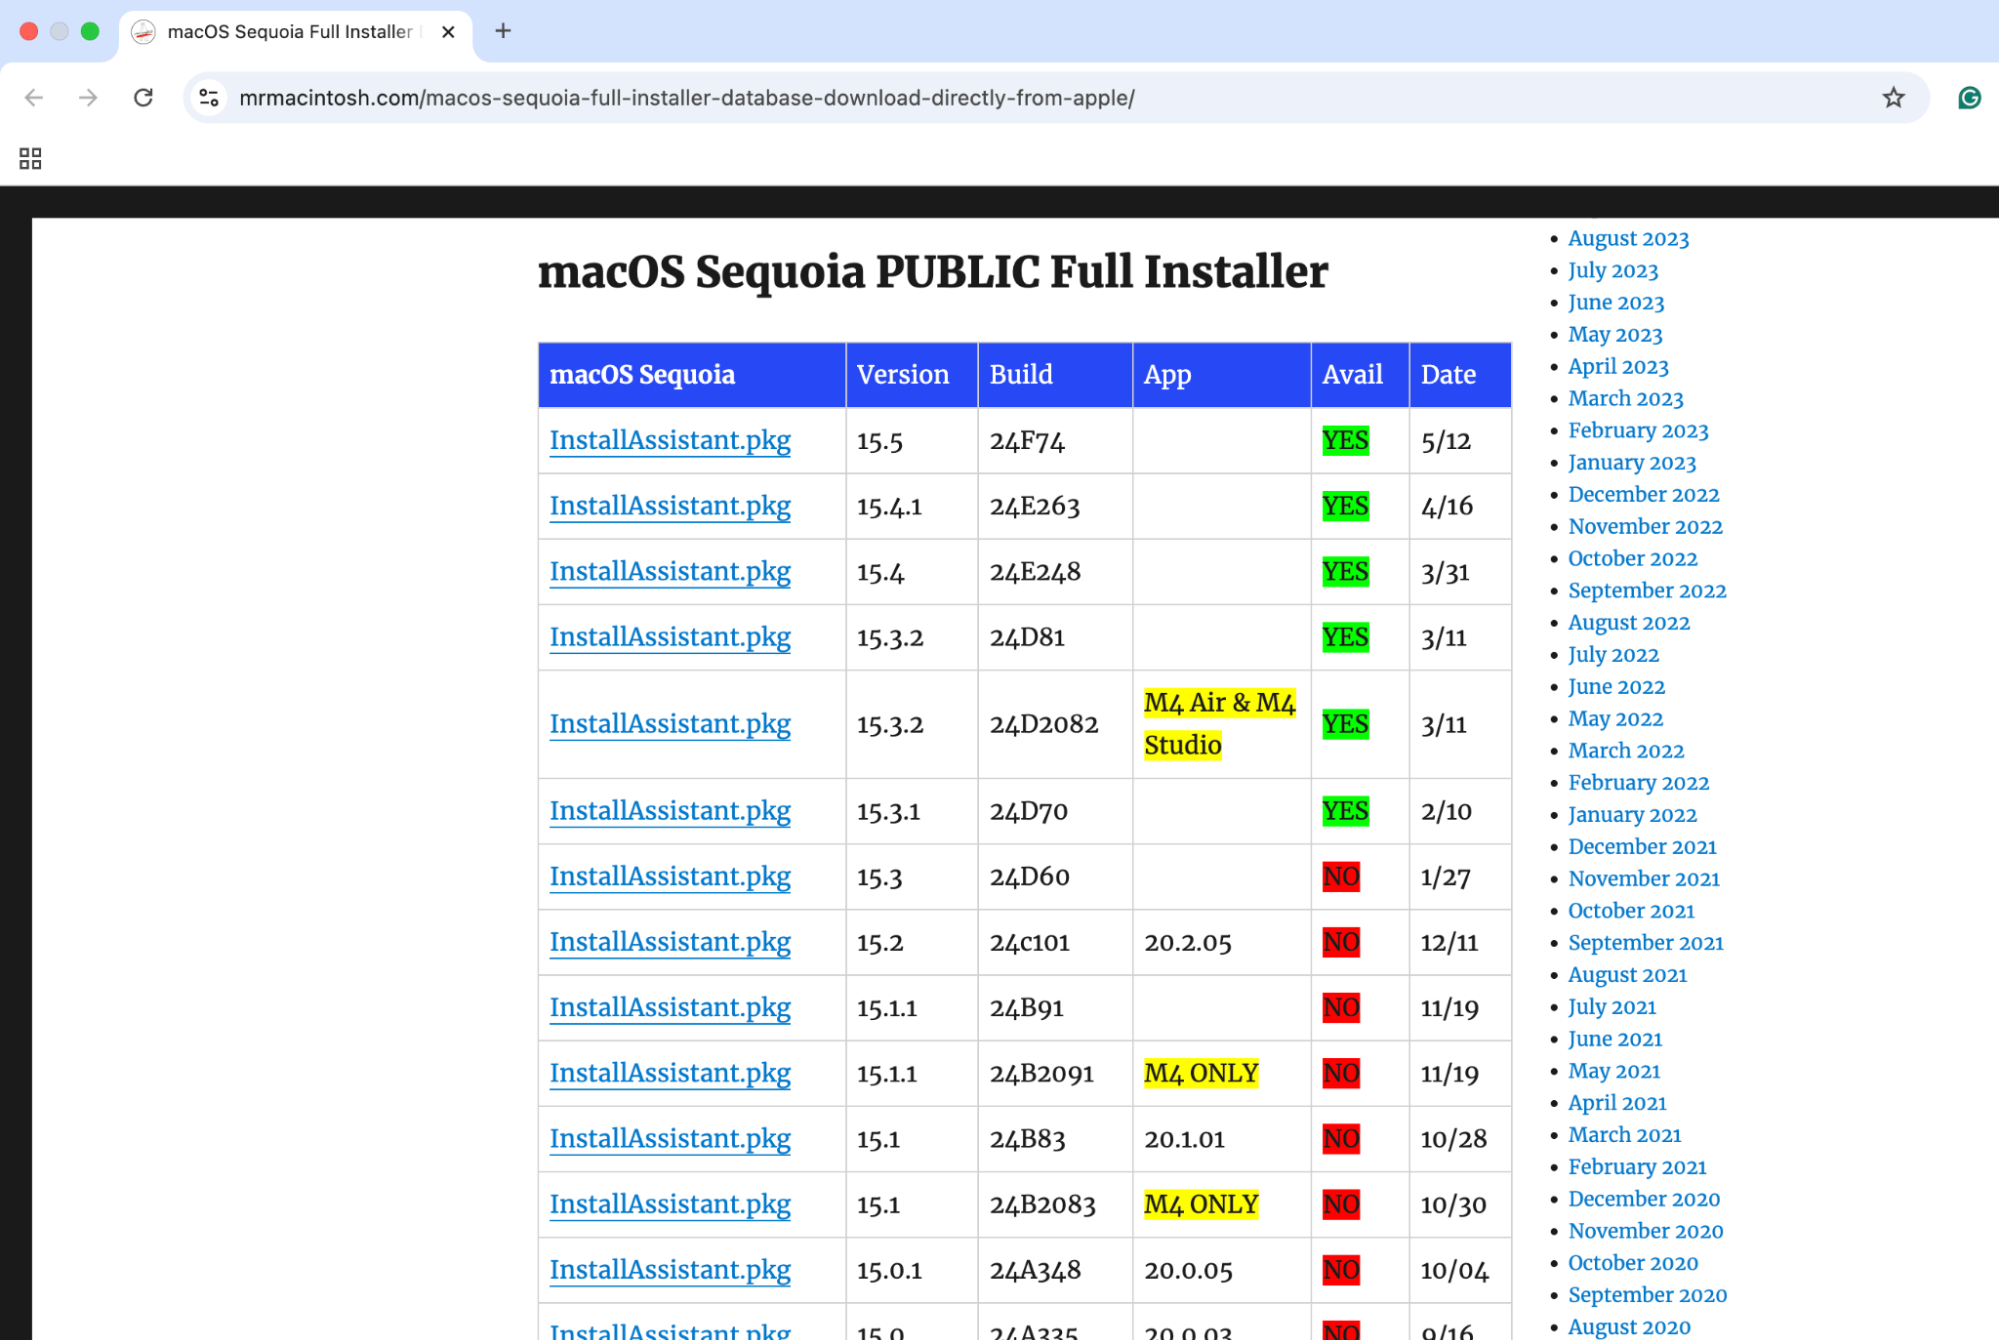The height and width of the screenshot is (1341, 1999).
Task: Click the MrMacintosh favicon on the tab
Action: [142, 31]
